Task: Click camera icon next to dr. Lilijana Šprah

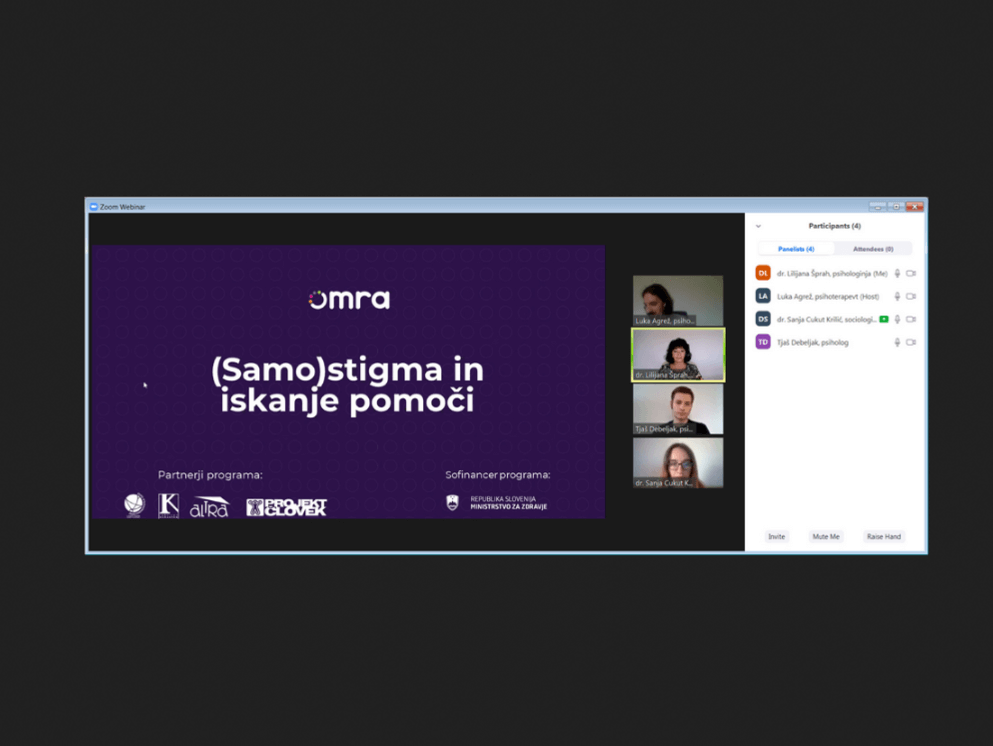Action: click(x=911, y=274)
